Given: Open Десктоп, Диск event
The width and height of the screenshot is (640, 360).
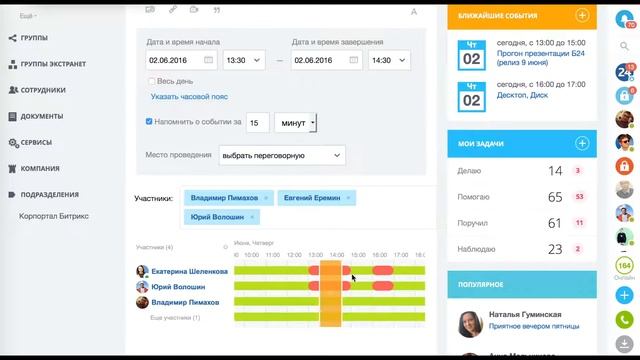Looking at the screenshot, I should (x=522, y=95).
